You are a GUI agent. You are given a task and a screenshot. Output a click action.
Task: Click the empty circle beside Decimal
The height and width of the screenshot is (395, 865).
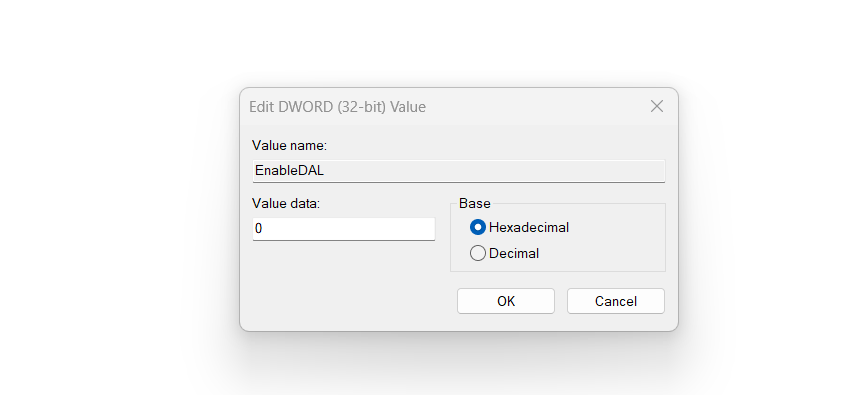point(478,253)
